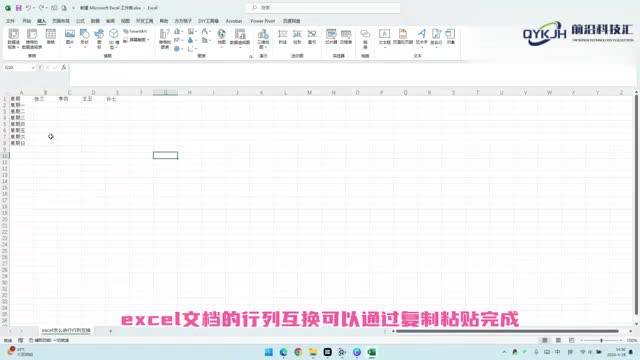Viewport: 640px width, 360px height.
Task: Open scatter chart dropdown
Action: tap(192, 49)
